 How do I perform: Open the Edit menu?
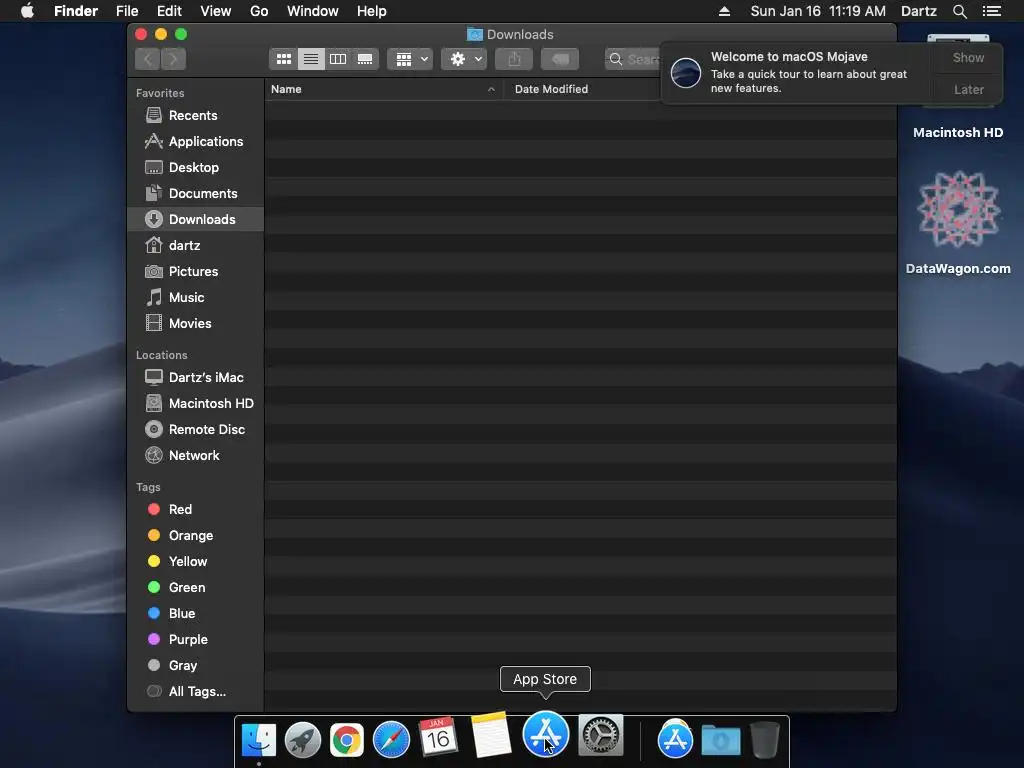click(169, 11)
